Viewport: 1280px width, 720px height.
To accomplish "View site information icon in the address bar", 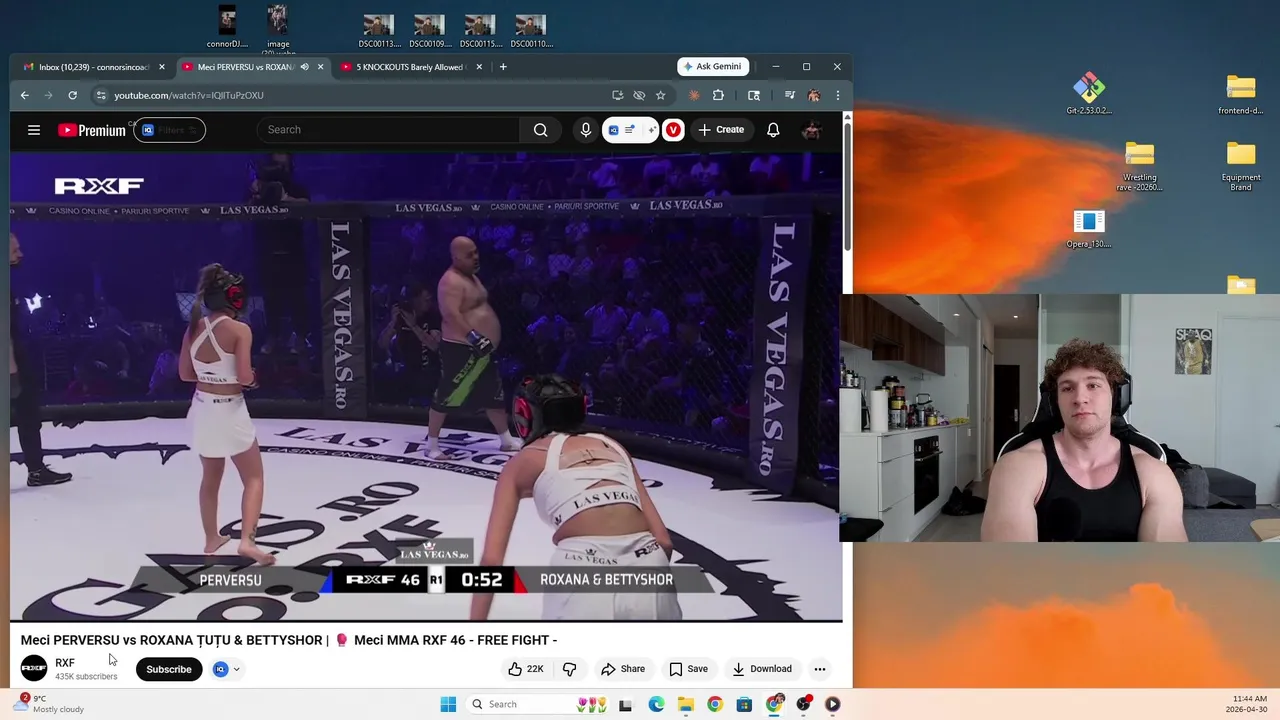I will (x=101, y=95).
